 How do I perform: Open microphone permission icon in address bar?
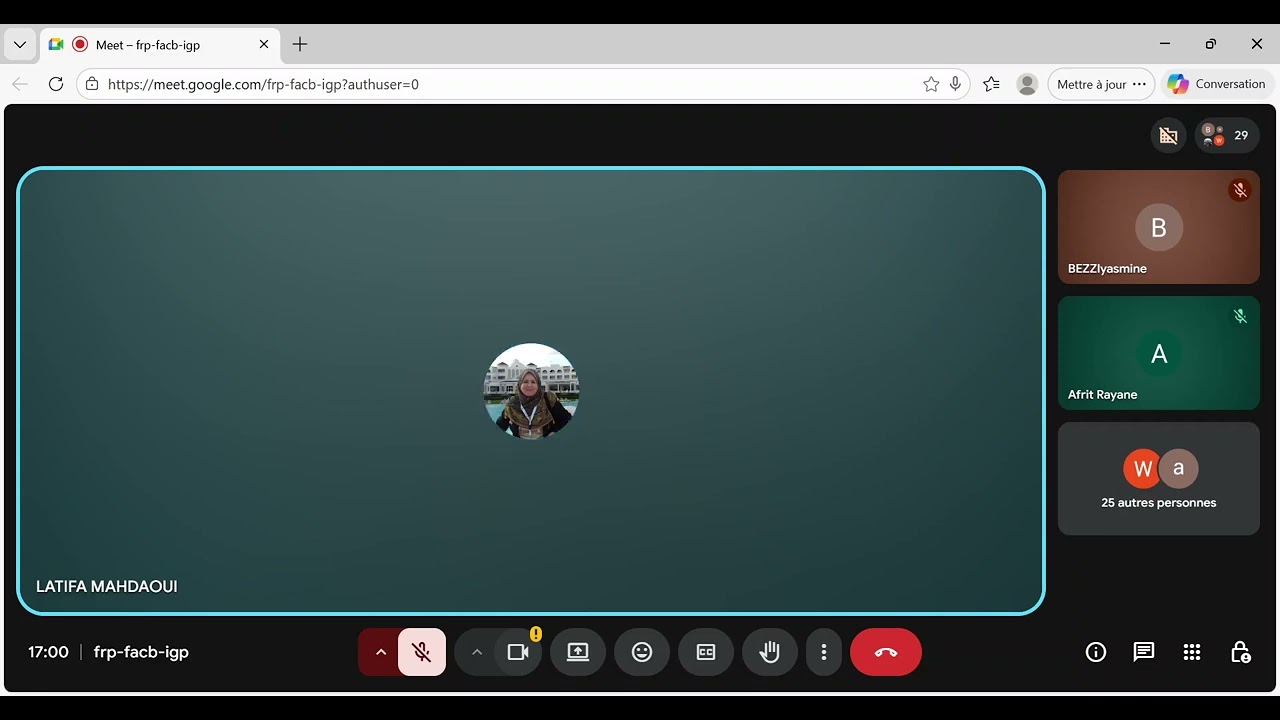(x=956, y=84)
